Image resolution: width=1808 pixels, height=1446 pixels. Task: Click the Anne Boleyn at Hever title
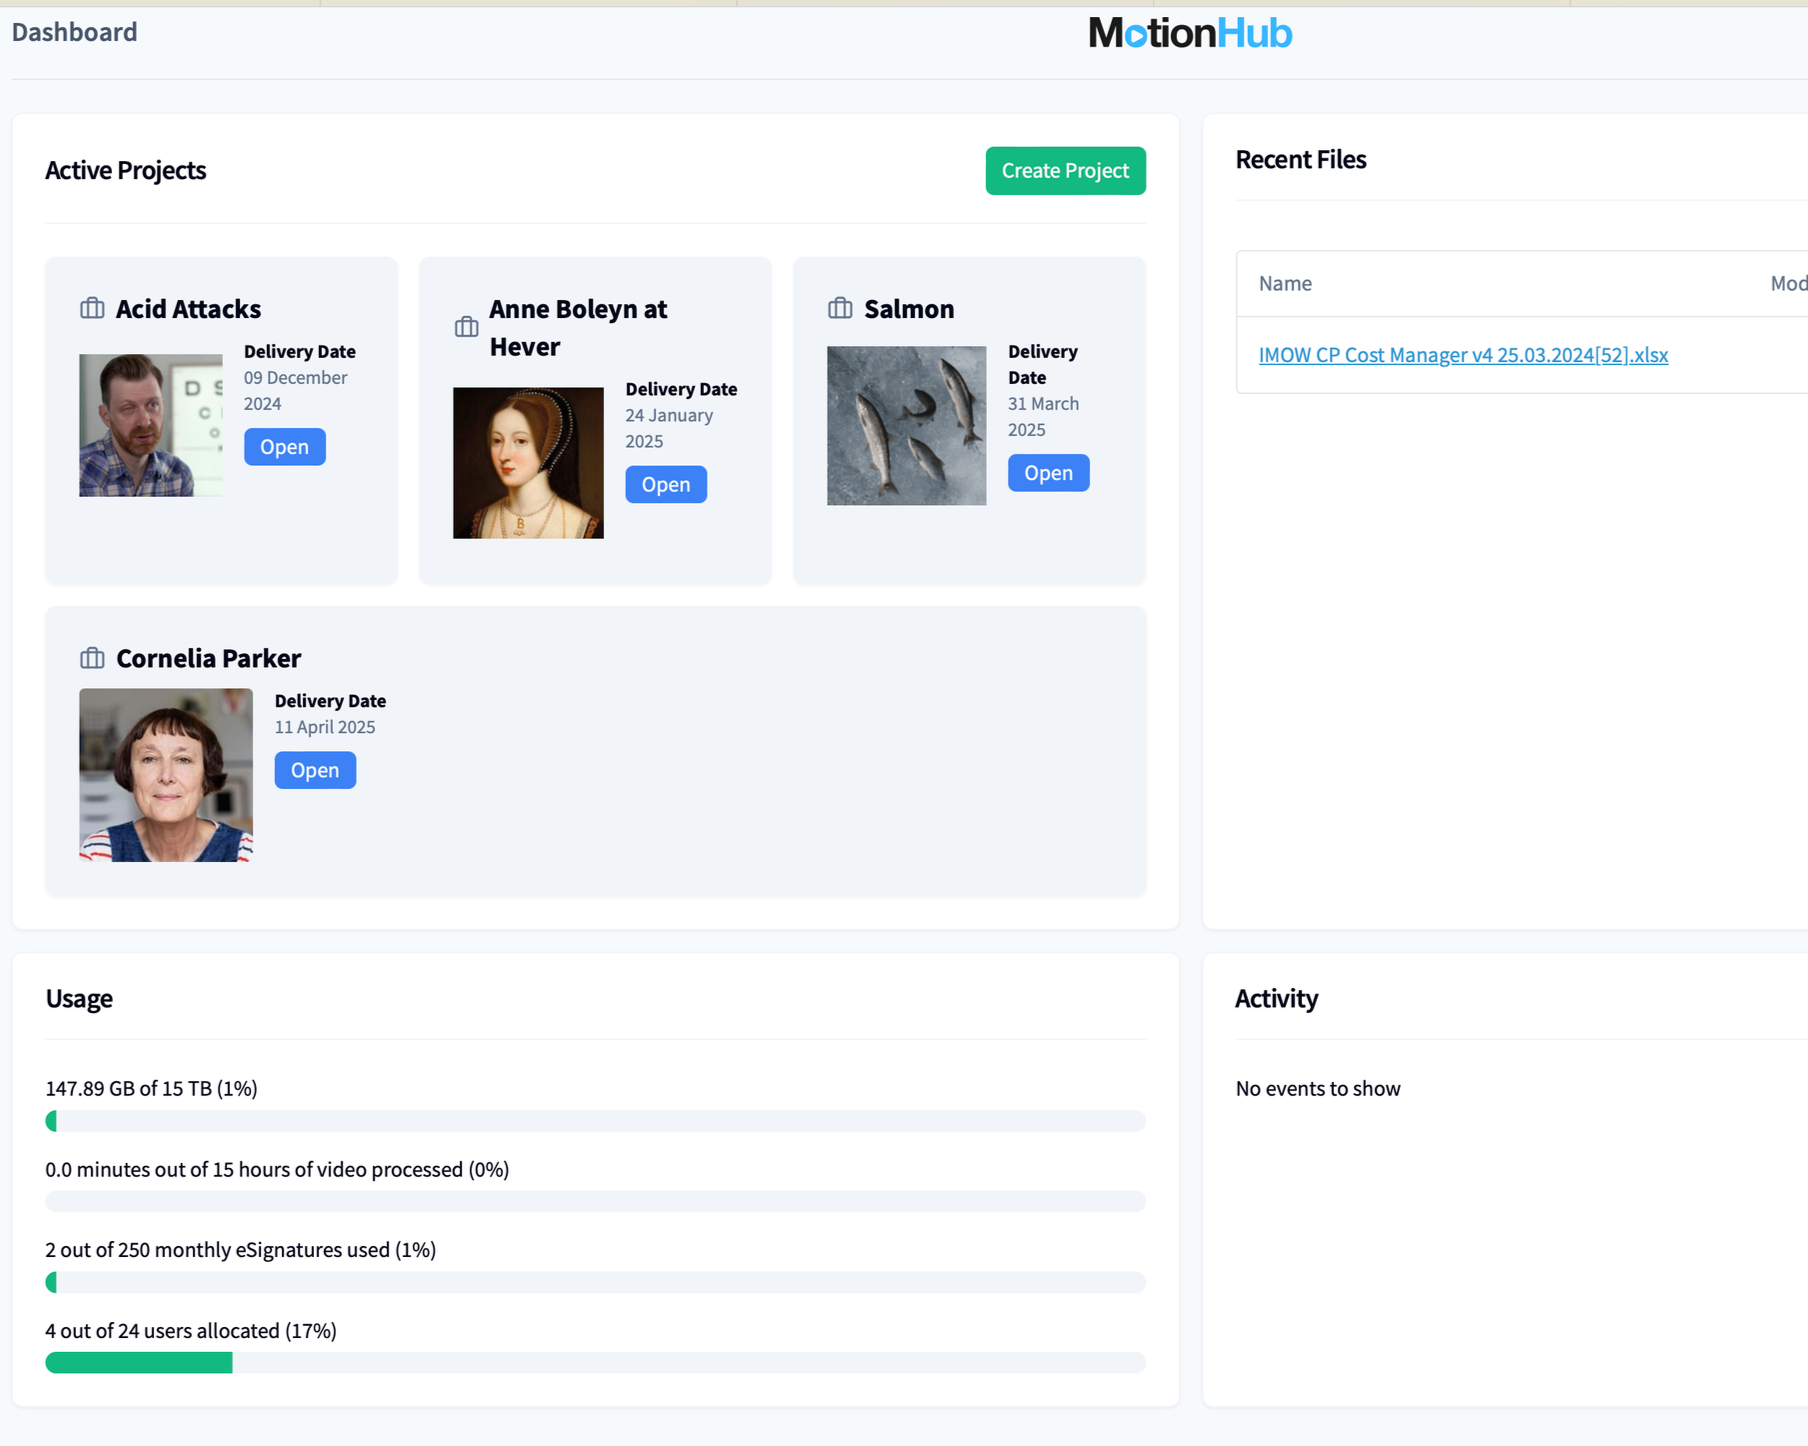(578, 327)
